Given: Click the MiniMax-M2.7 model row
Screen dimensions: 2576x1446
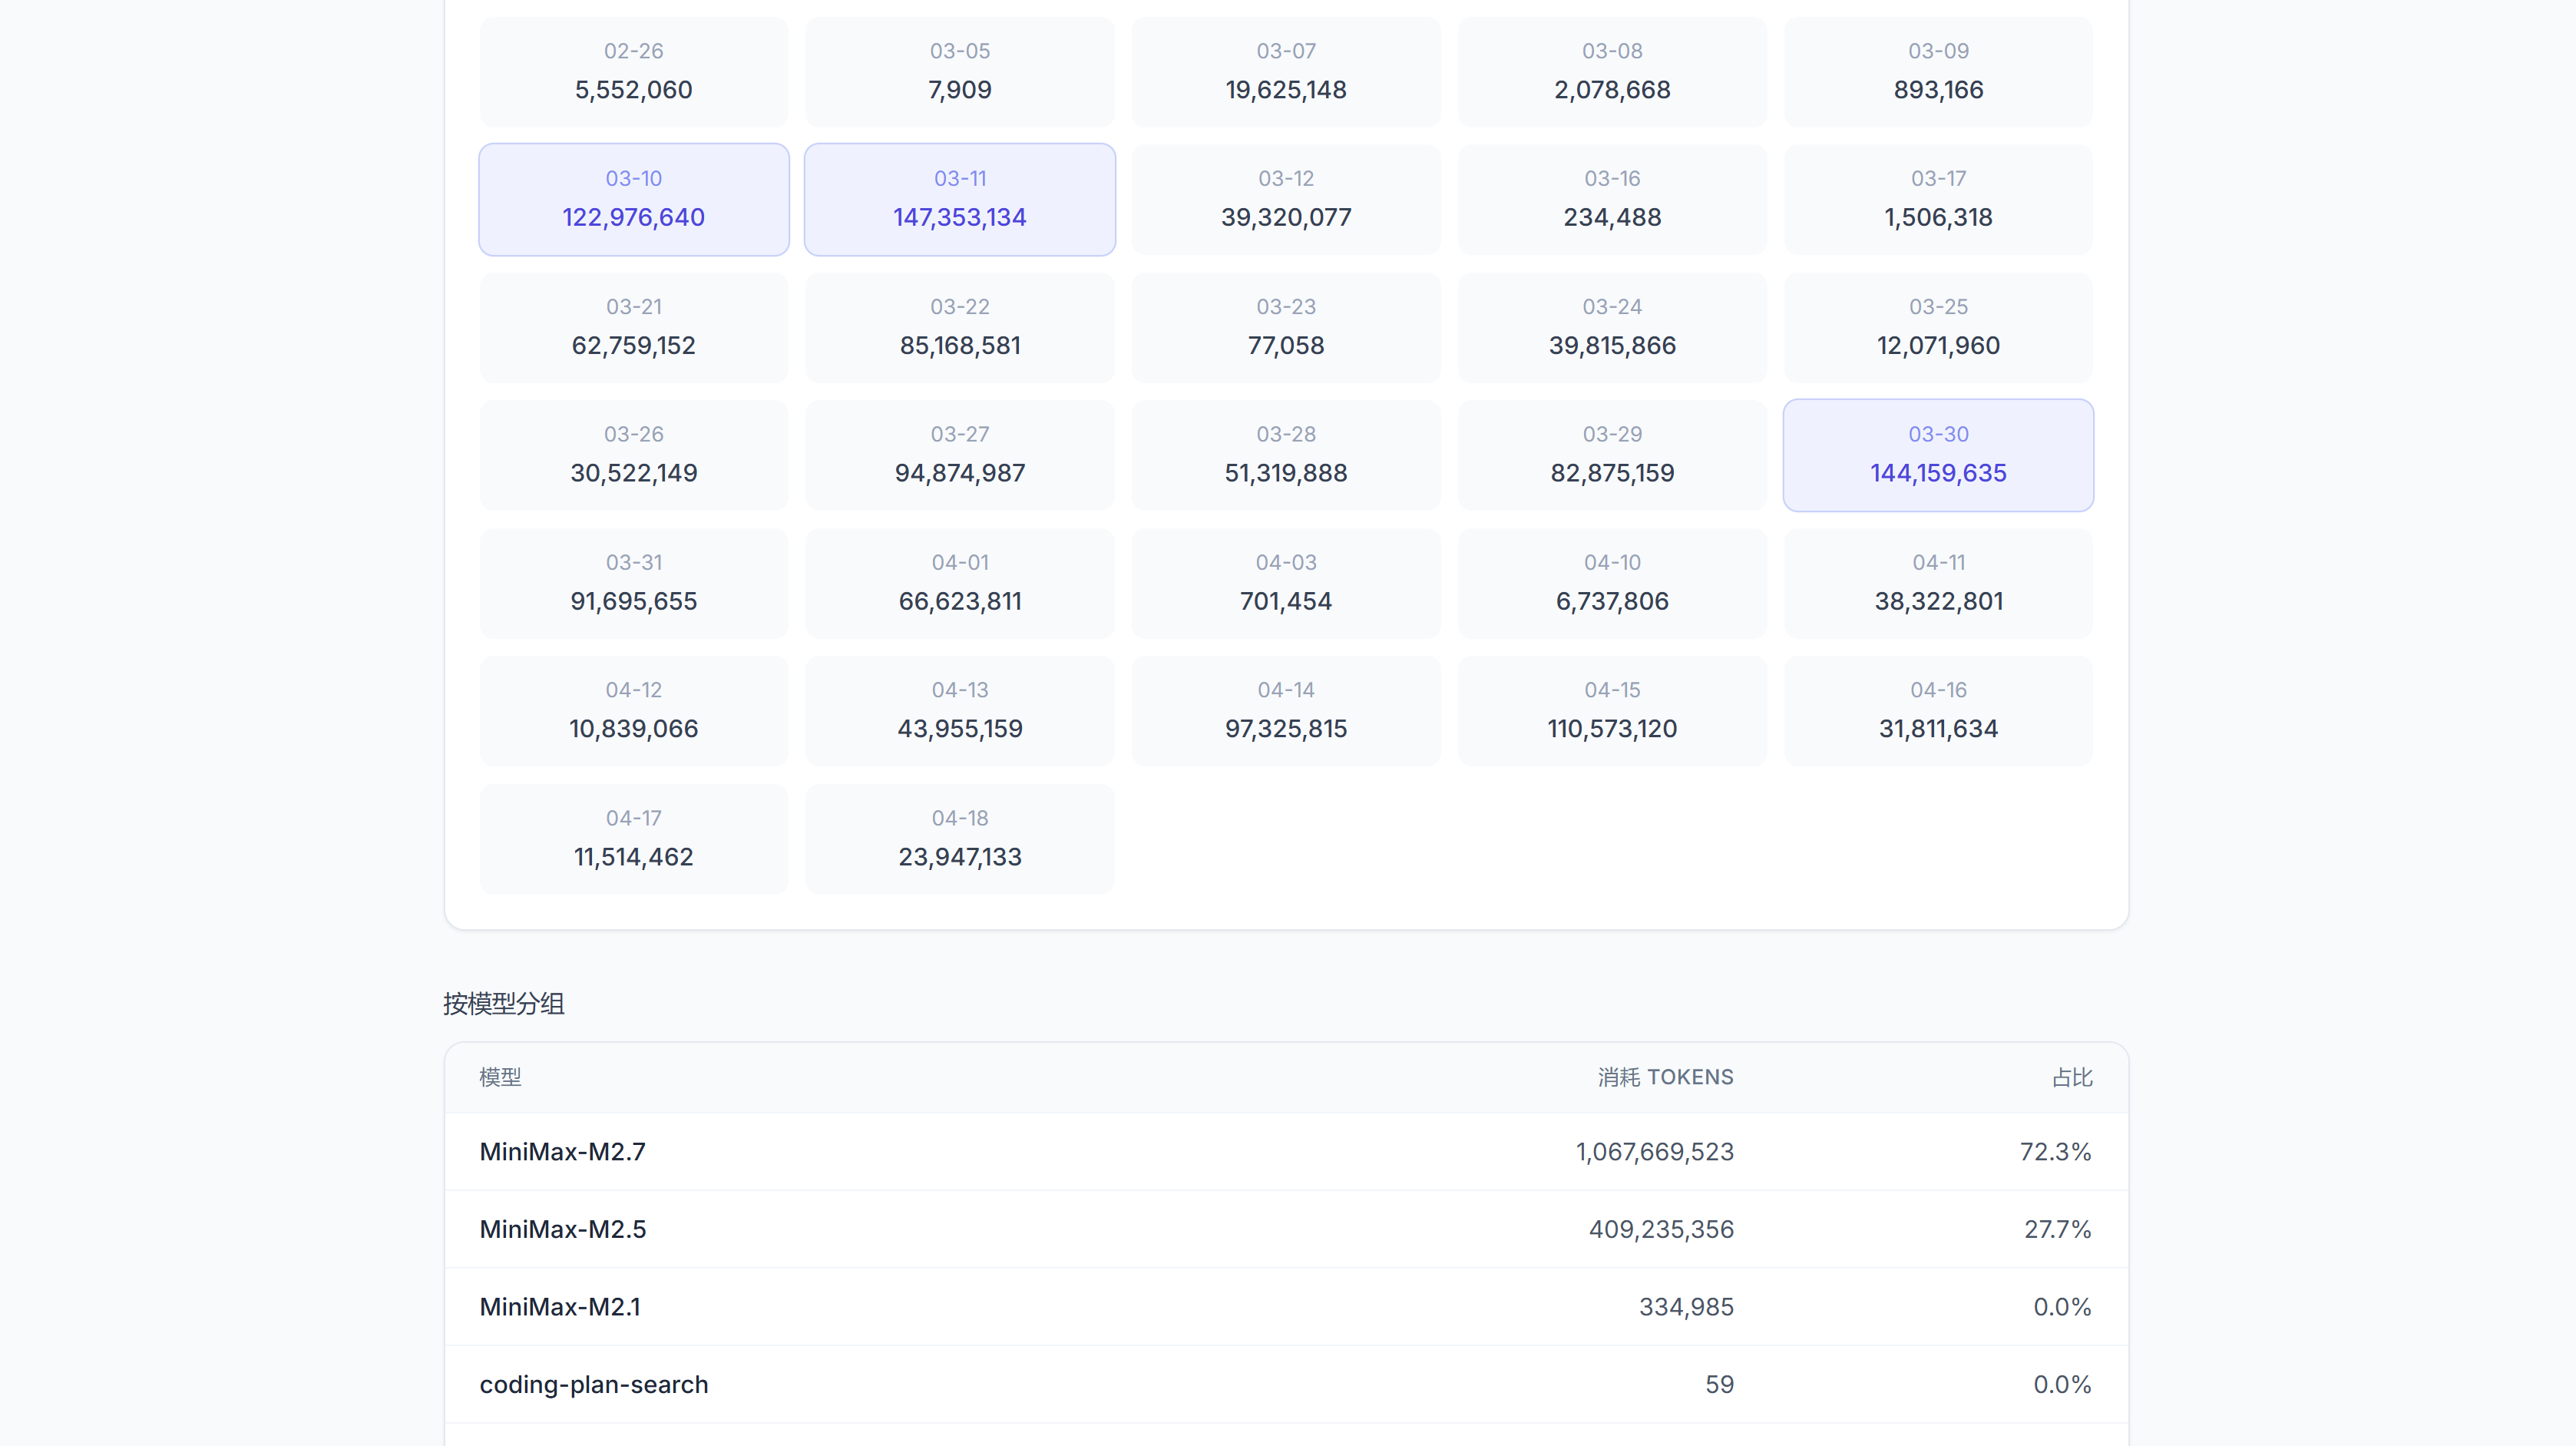Looking at the screenshot, I should click(1286, 1152).
